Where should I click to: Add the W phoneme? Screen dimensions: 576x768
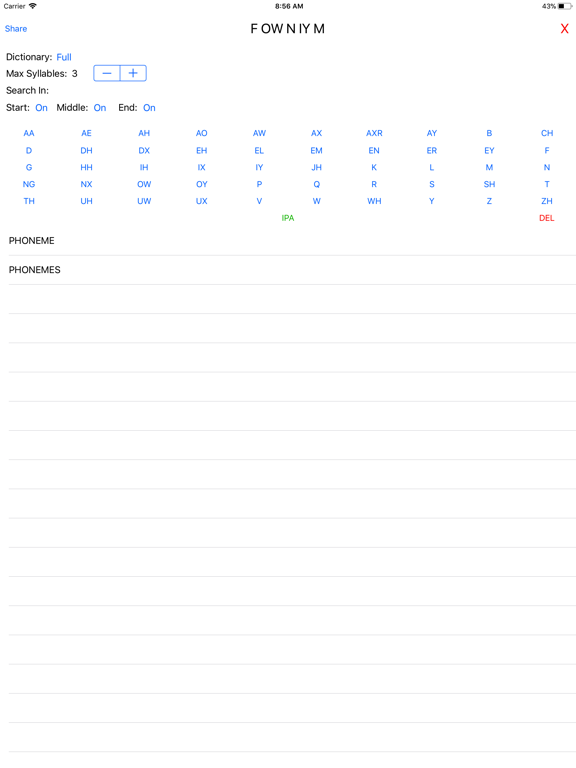[316, 201]
